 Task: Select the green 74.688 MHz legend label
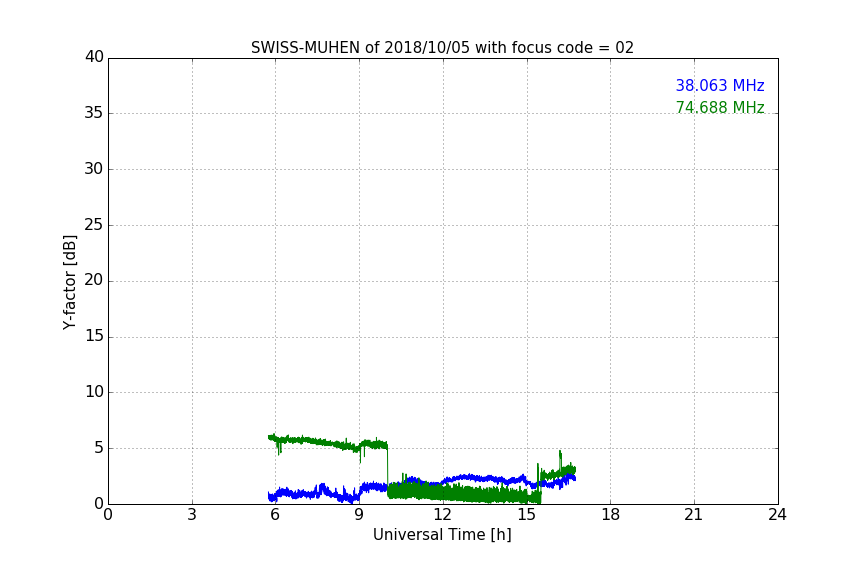pos(720,107)
